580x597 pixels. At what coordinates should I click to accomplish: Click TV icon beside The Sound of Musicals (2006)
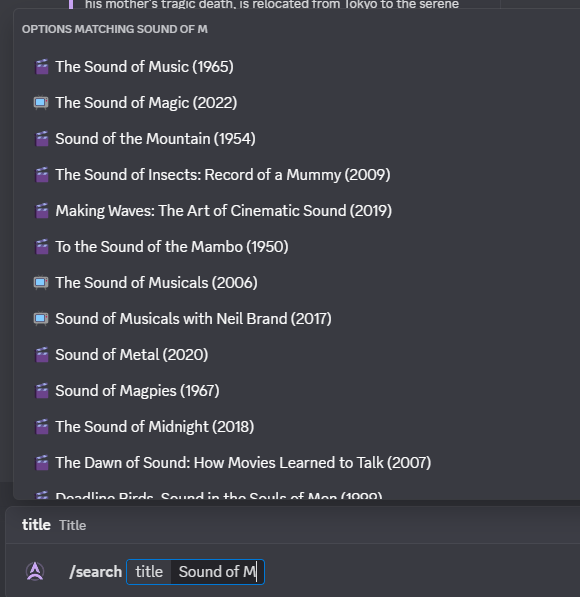coord(41,283)
